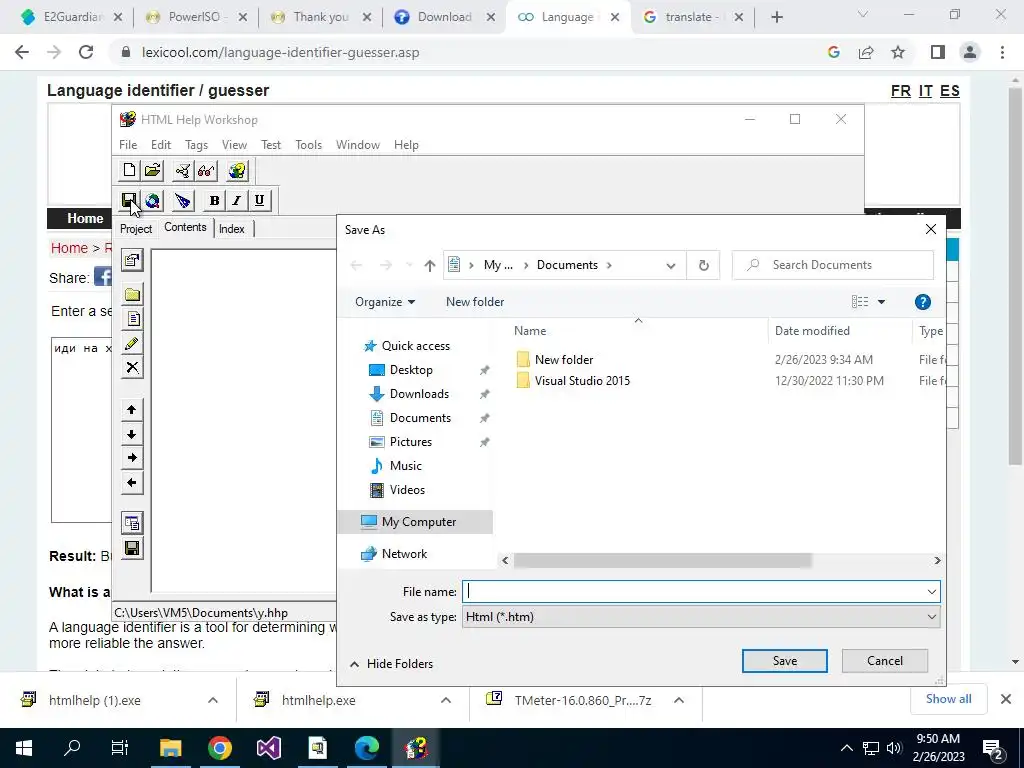Toggle Italic formatting button
The width and height of the screenshot is (1024, 768).
(x=236, y=200)
